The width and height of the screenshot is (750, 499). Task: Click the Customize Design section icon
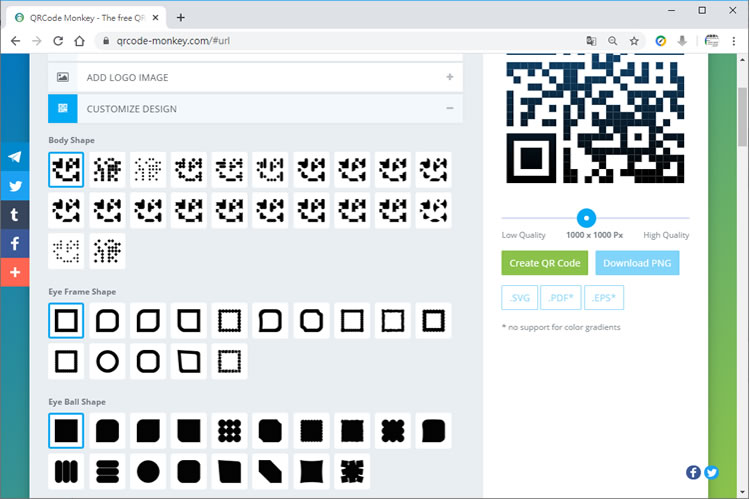click(x=63, y=109)
